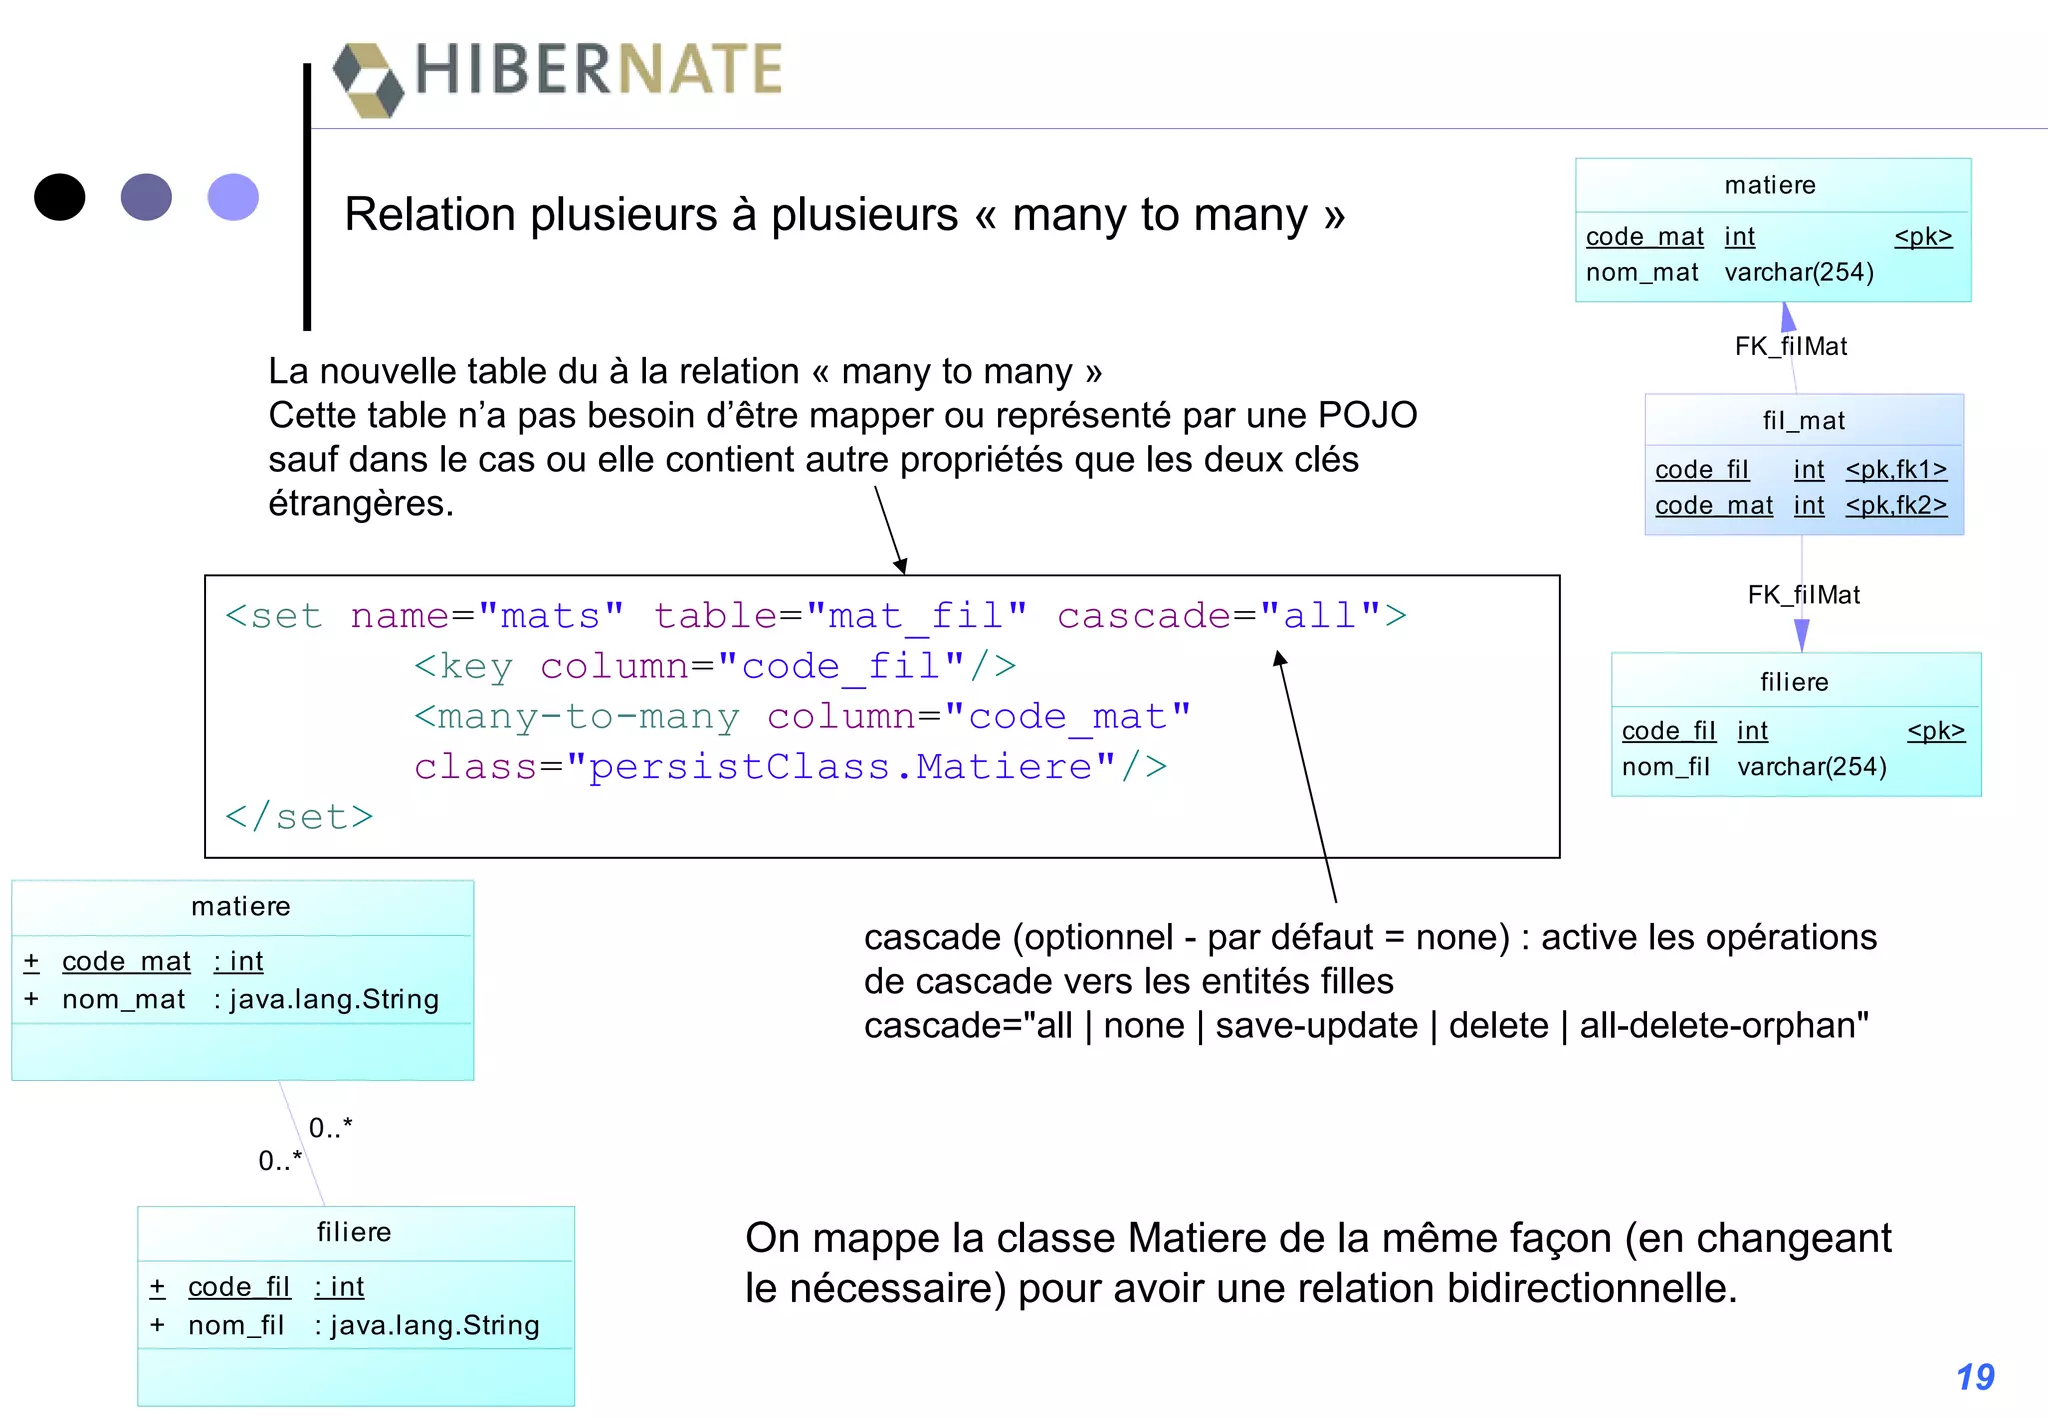Click the dark purple circle bullet
This screenshot has width=2048, height=1418.
[x=146, y=197]
